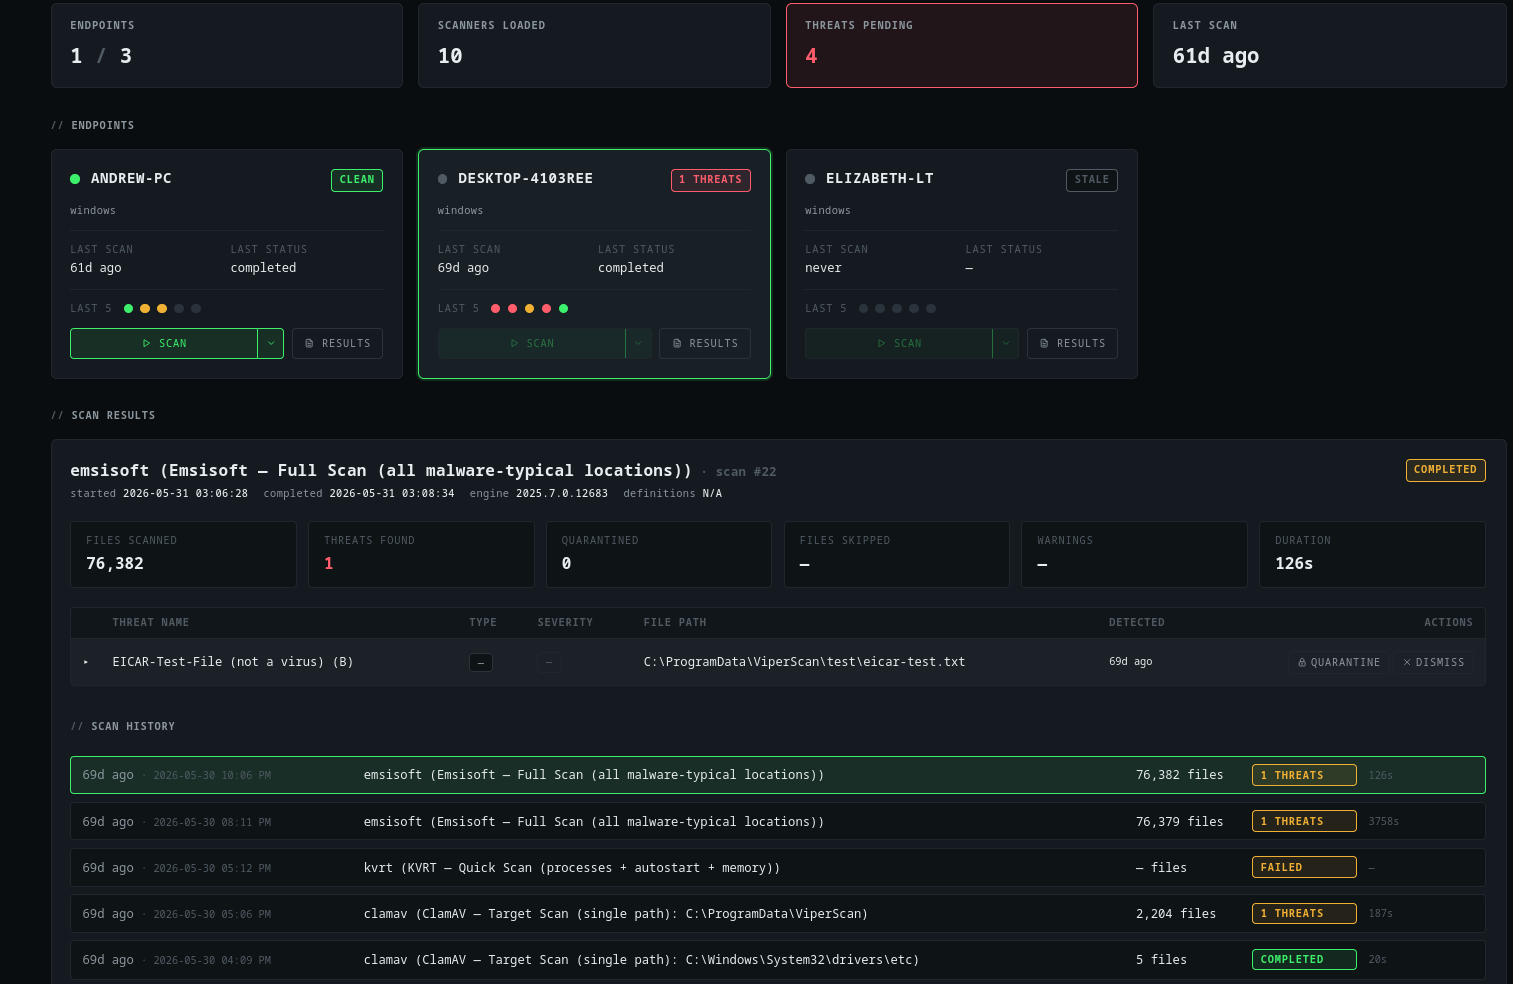Click the scan #22 label in results header
The height and width of the screenshot is (984, 1513).
point(746,472)
